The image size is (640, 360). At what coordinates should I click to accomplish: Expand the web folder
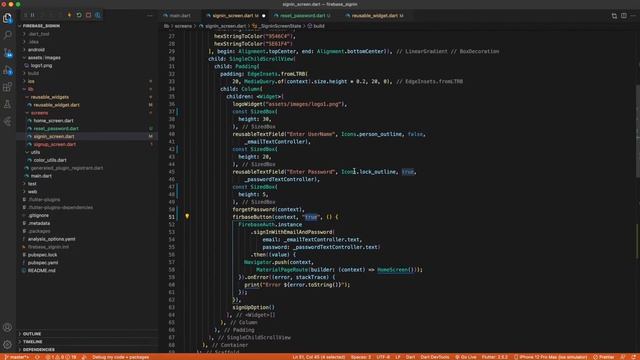tap(33, 191)
